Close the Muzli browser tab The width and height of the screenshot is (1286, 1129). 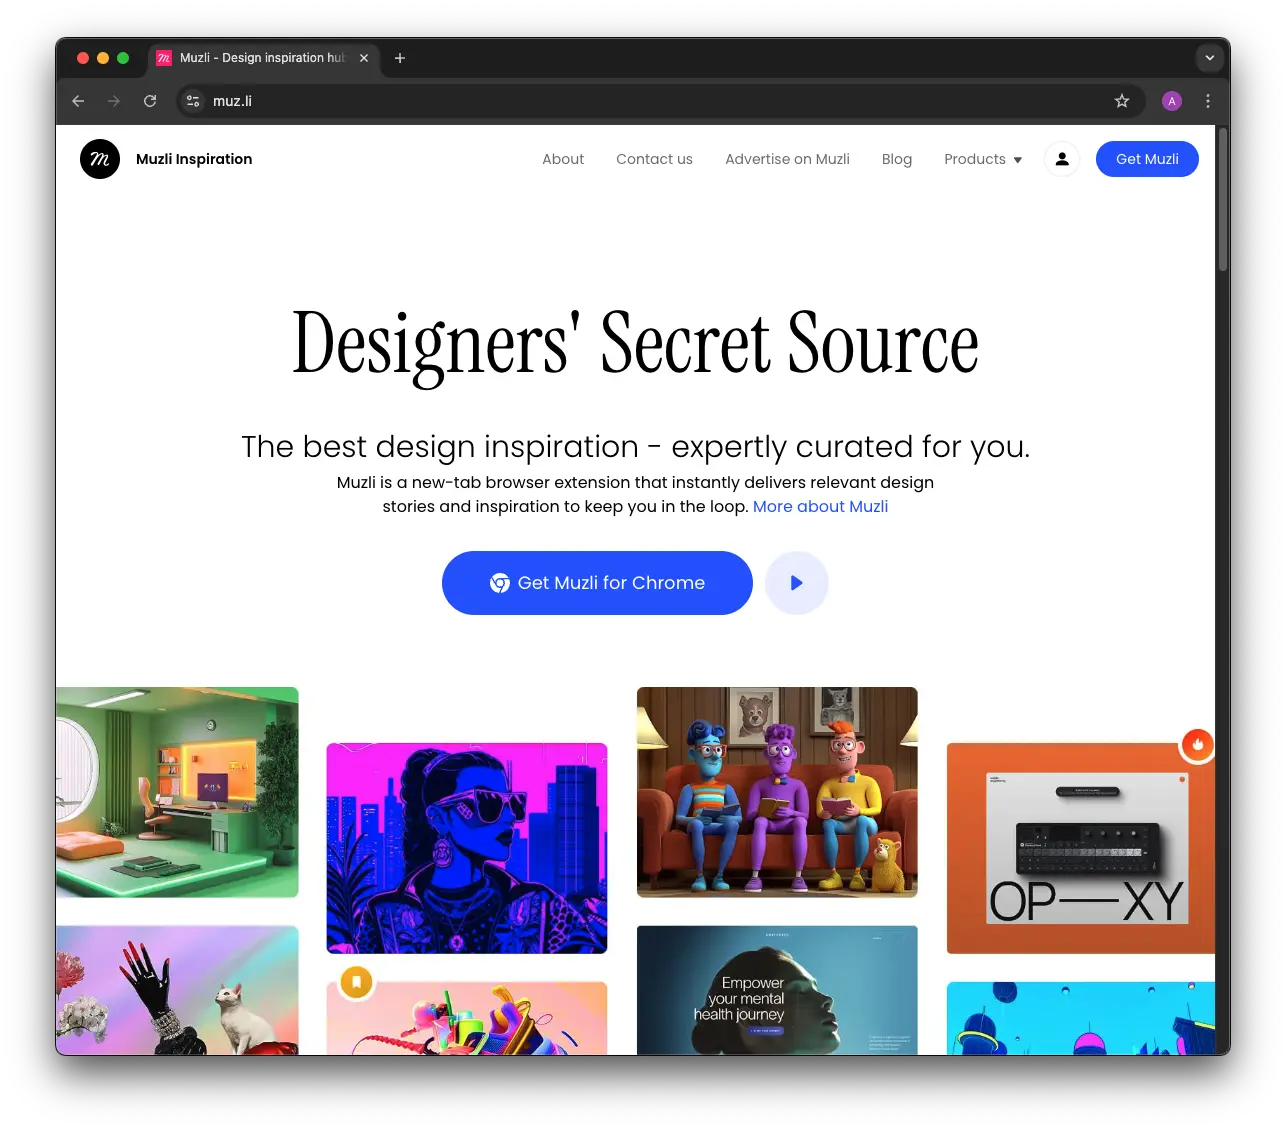(x=364, y=58)
